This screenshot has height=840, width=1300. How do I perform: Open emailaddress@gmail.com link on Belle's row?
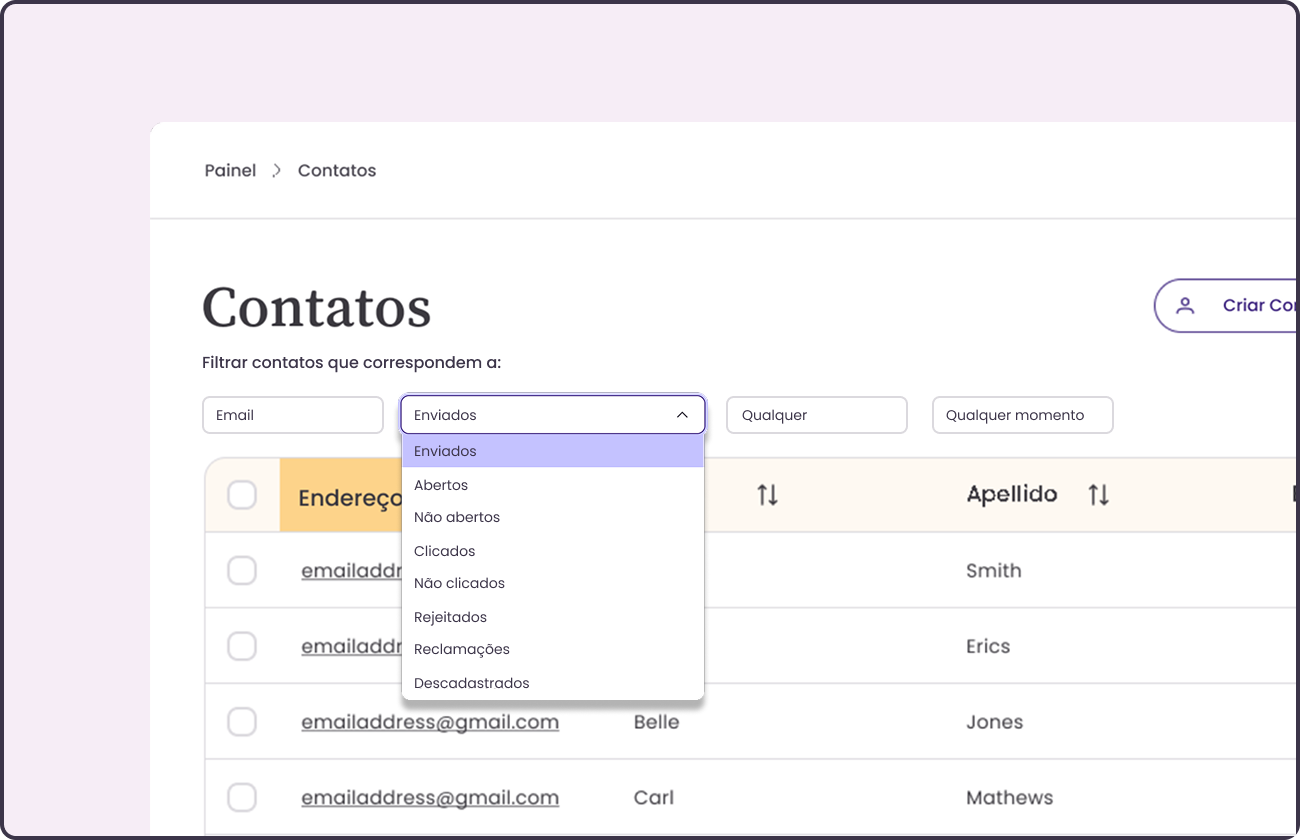click(430, 722)
